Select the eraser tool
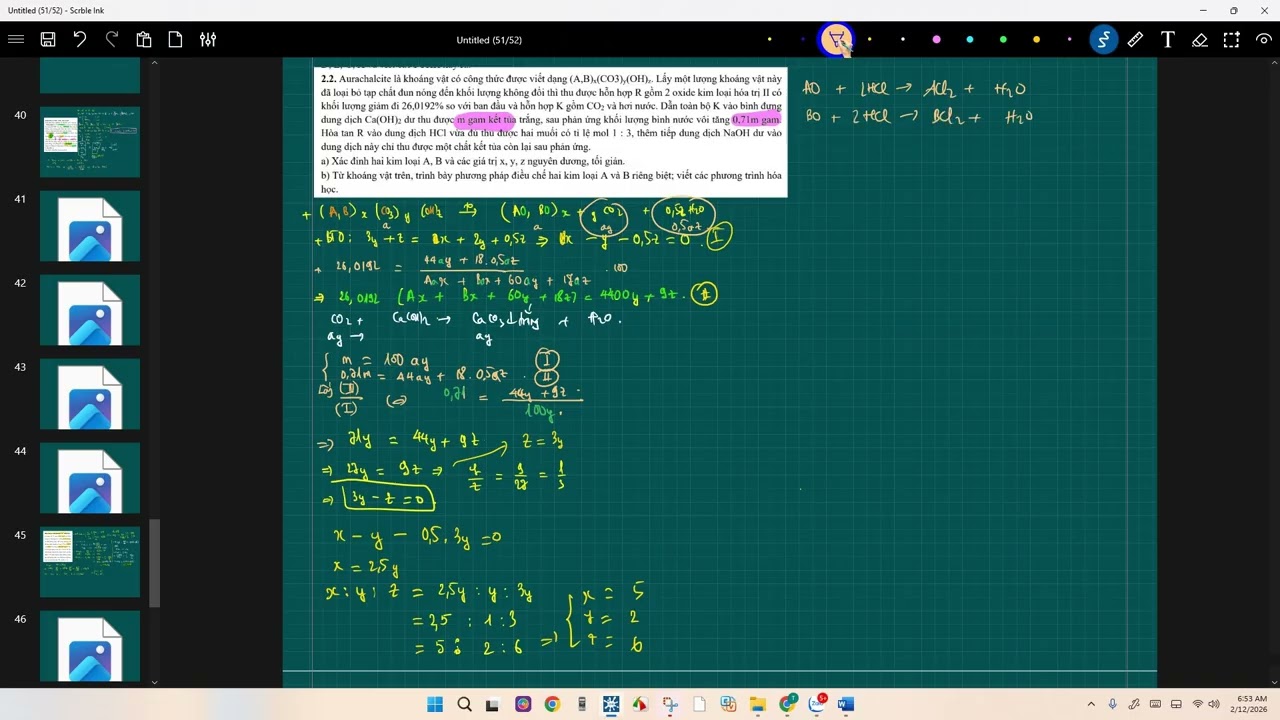 (1199, 40)
